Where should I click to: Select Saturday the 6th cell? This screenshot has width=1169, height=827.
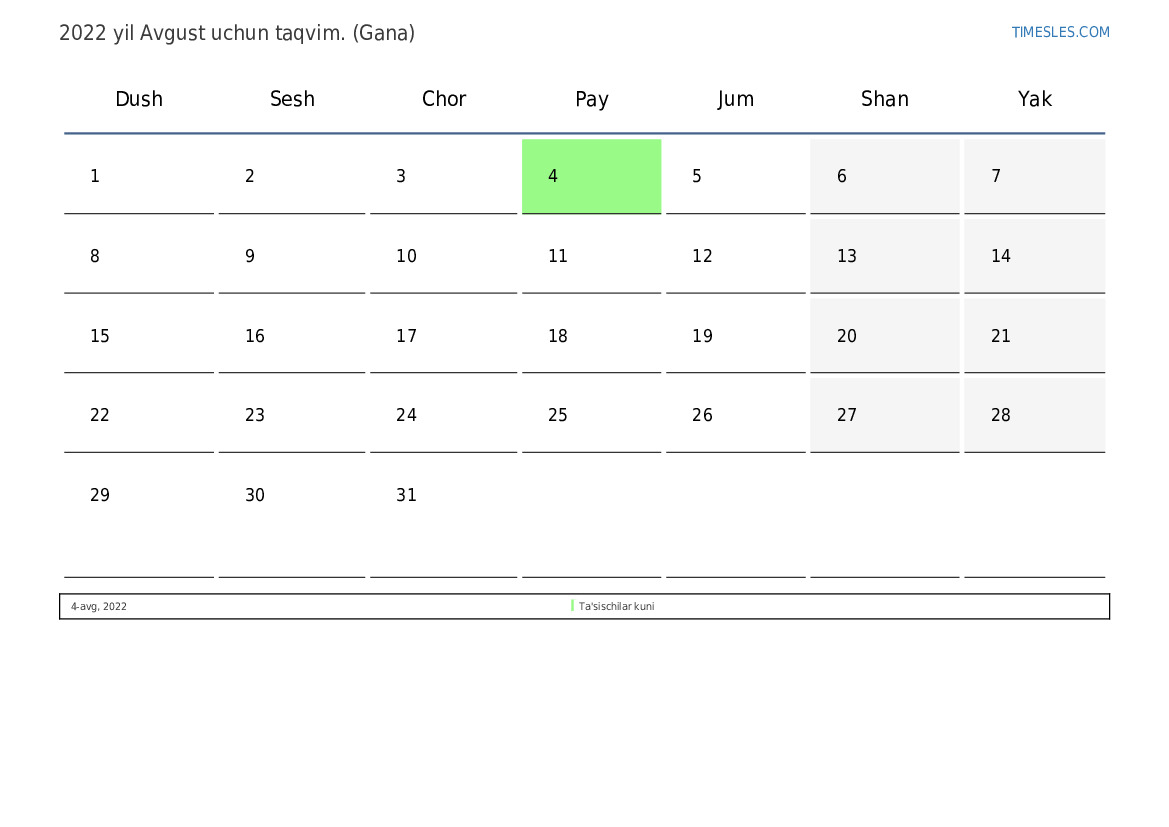[x=884, y=176]
